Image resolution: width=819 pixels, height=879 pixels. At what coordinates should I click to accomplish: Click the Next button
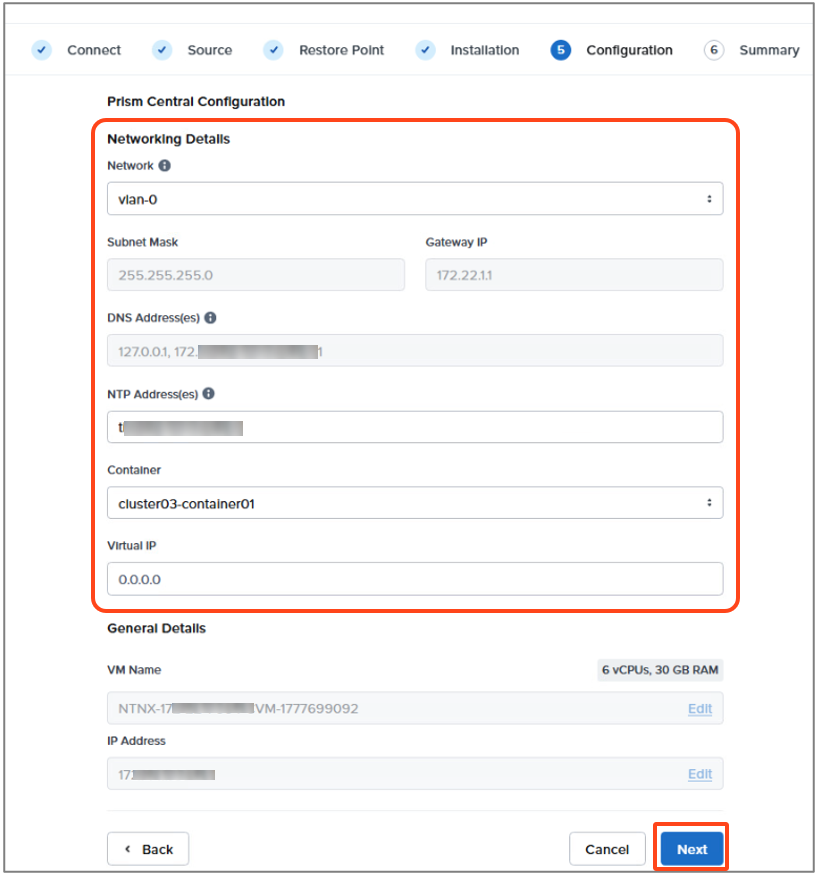692,849
